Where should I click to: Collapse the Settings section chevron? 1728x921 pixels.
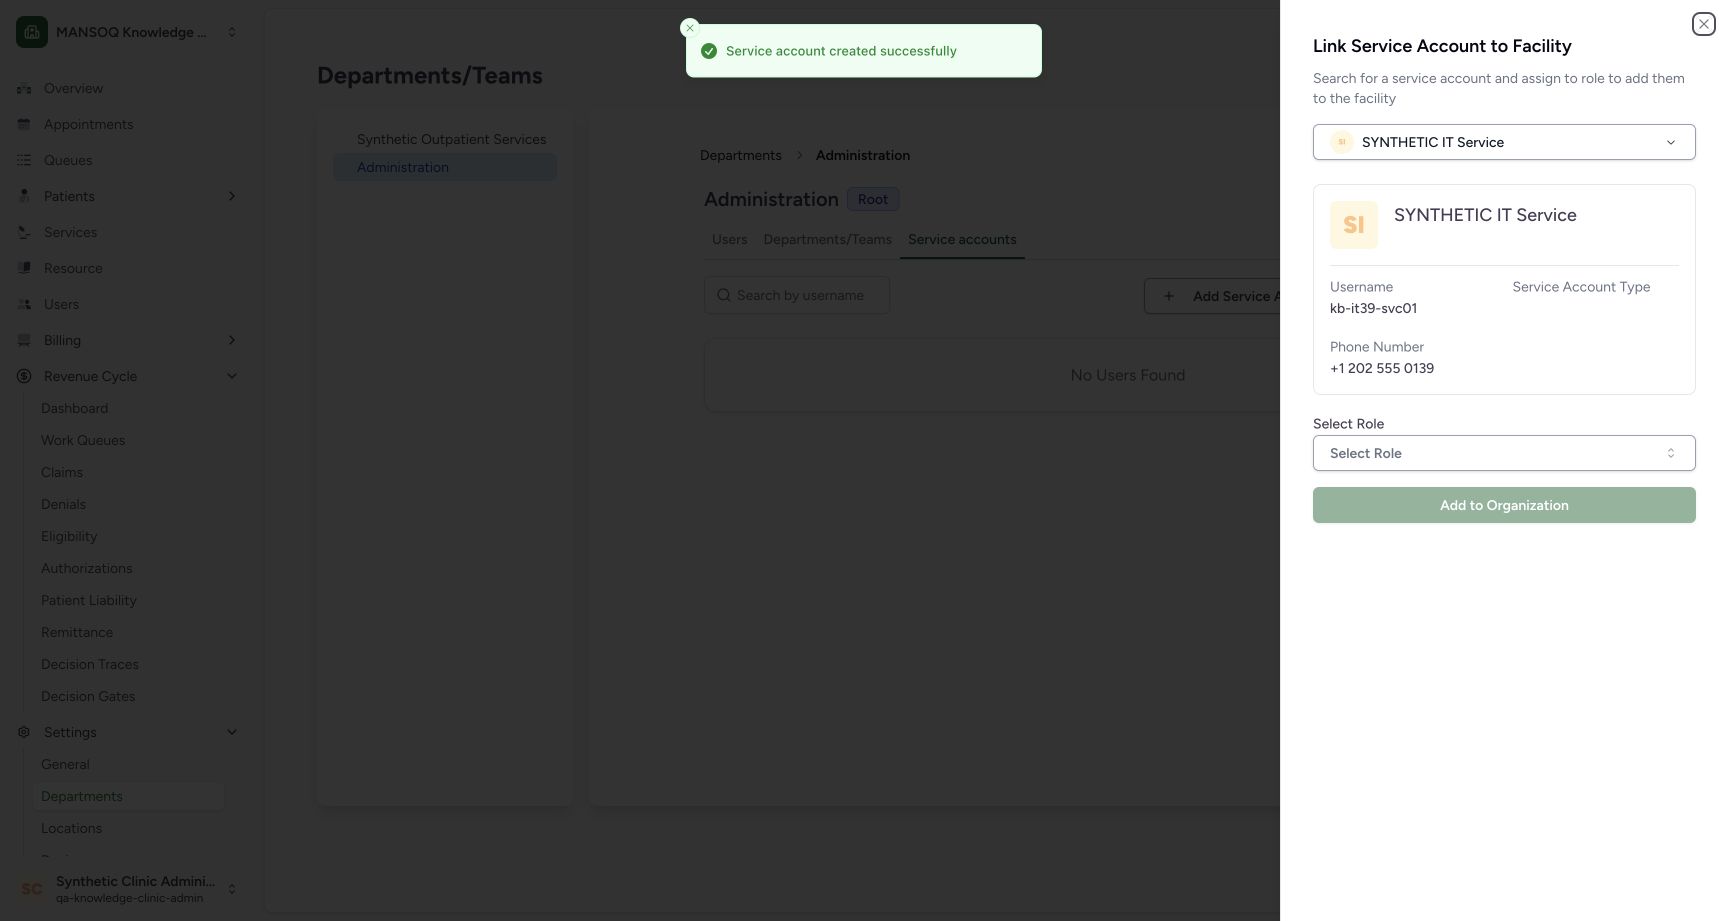(232, 732)
